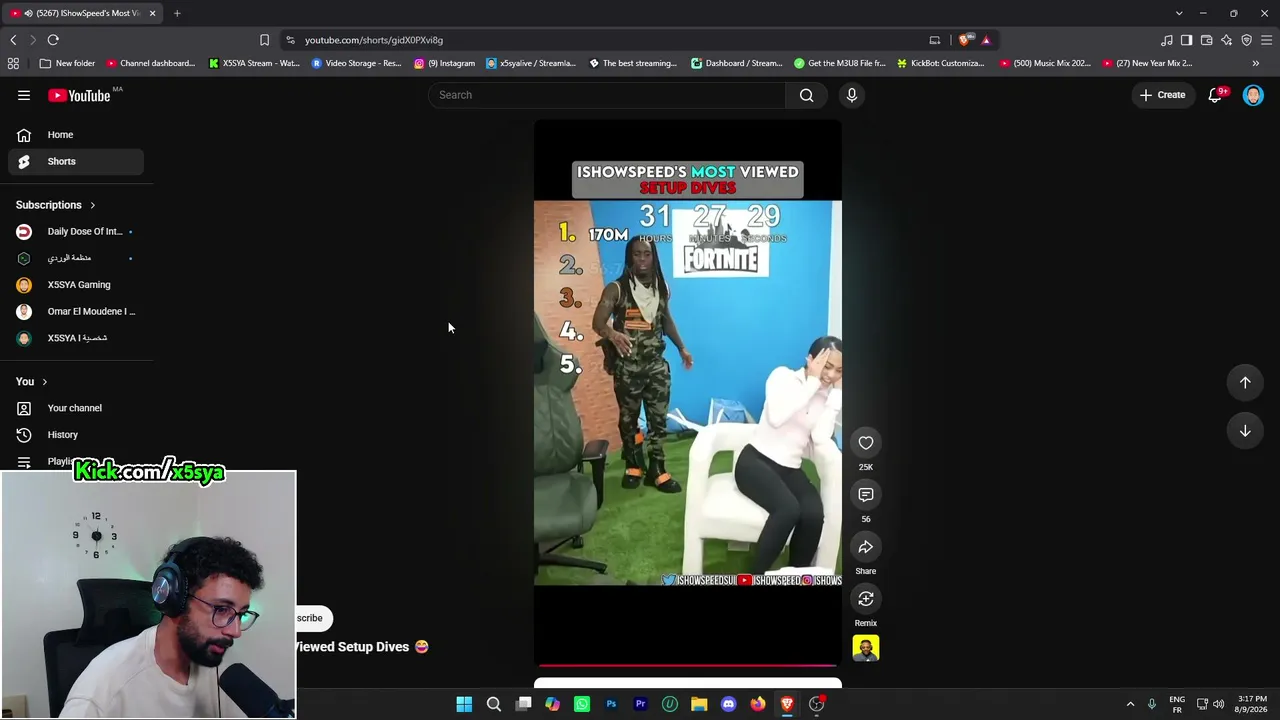This screenshot has height=720, width=1280.
Task: Open the Brave main menu
Action: [x=1267, y=40]
